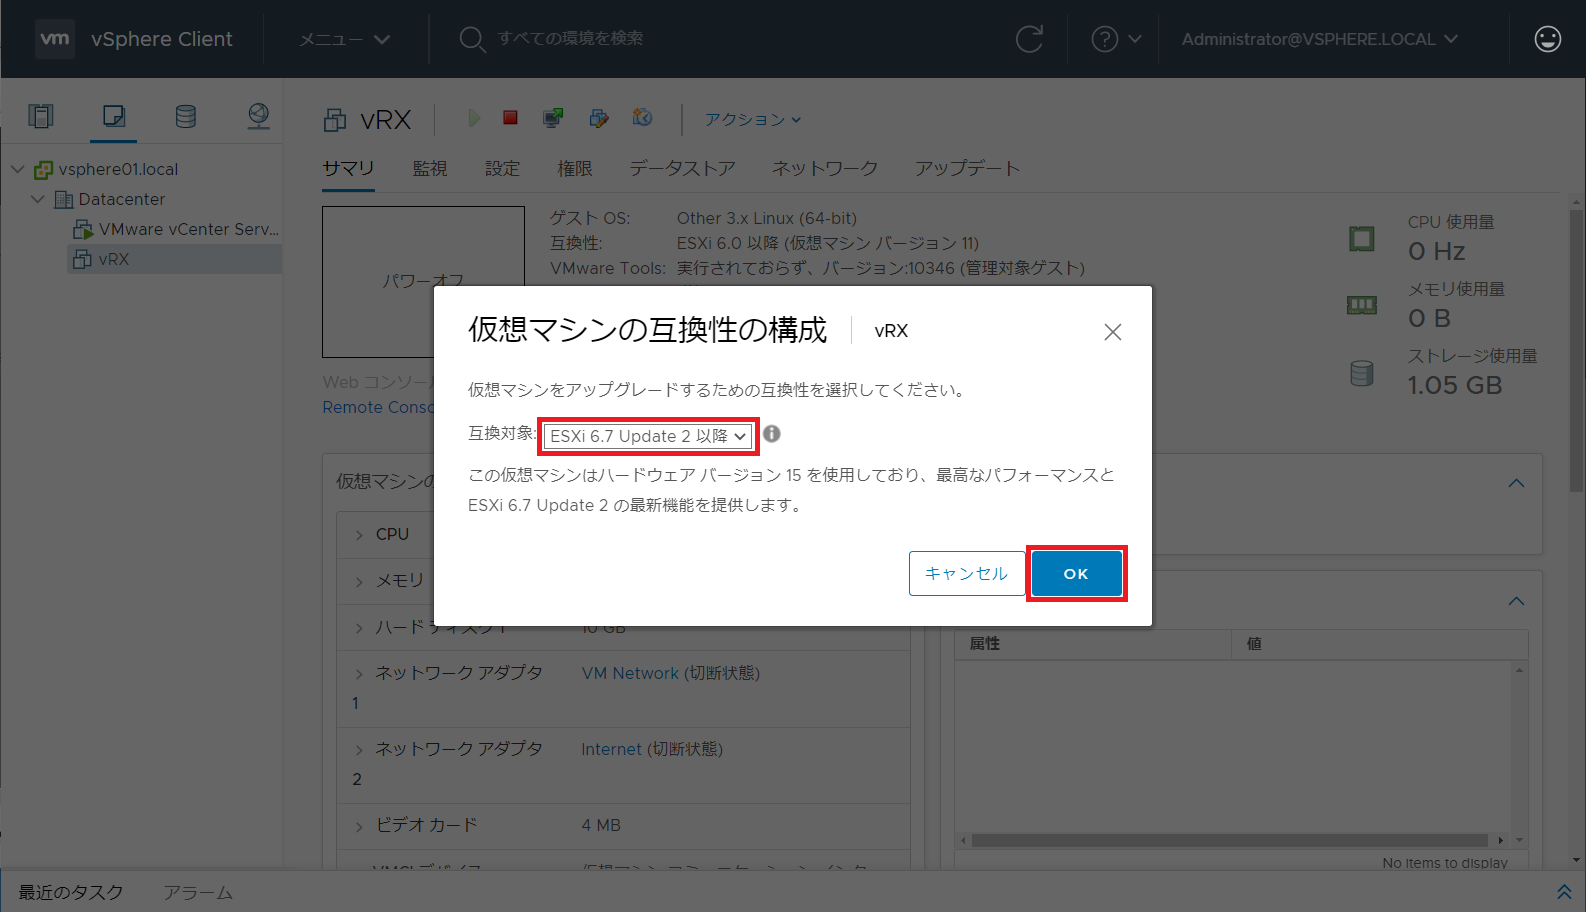Open the 最近のタスク tab
This screenshot has width=1586, height=912.
click(x=71, y=892)
